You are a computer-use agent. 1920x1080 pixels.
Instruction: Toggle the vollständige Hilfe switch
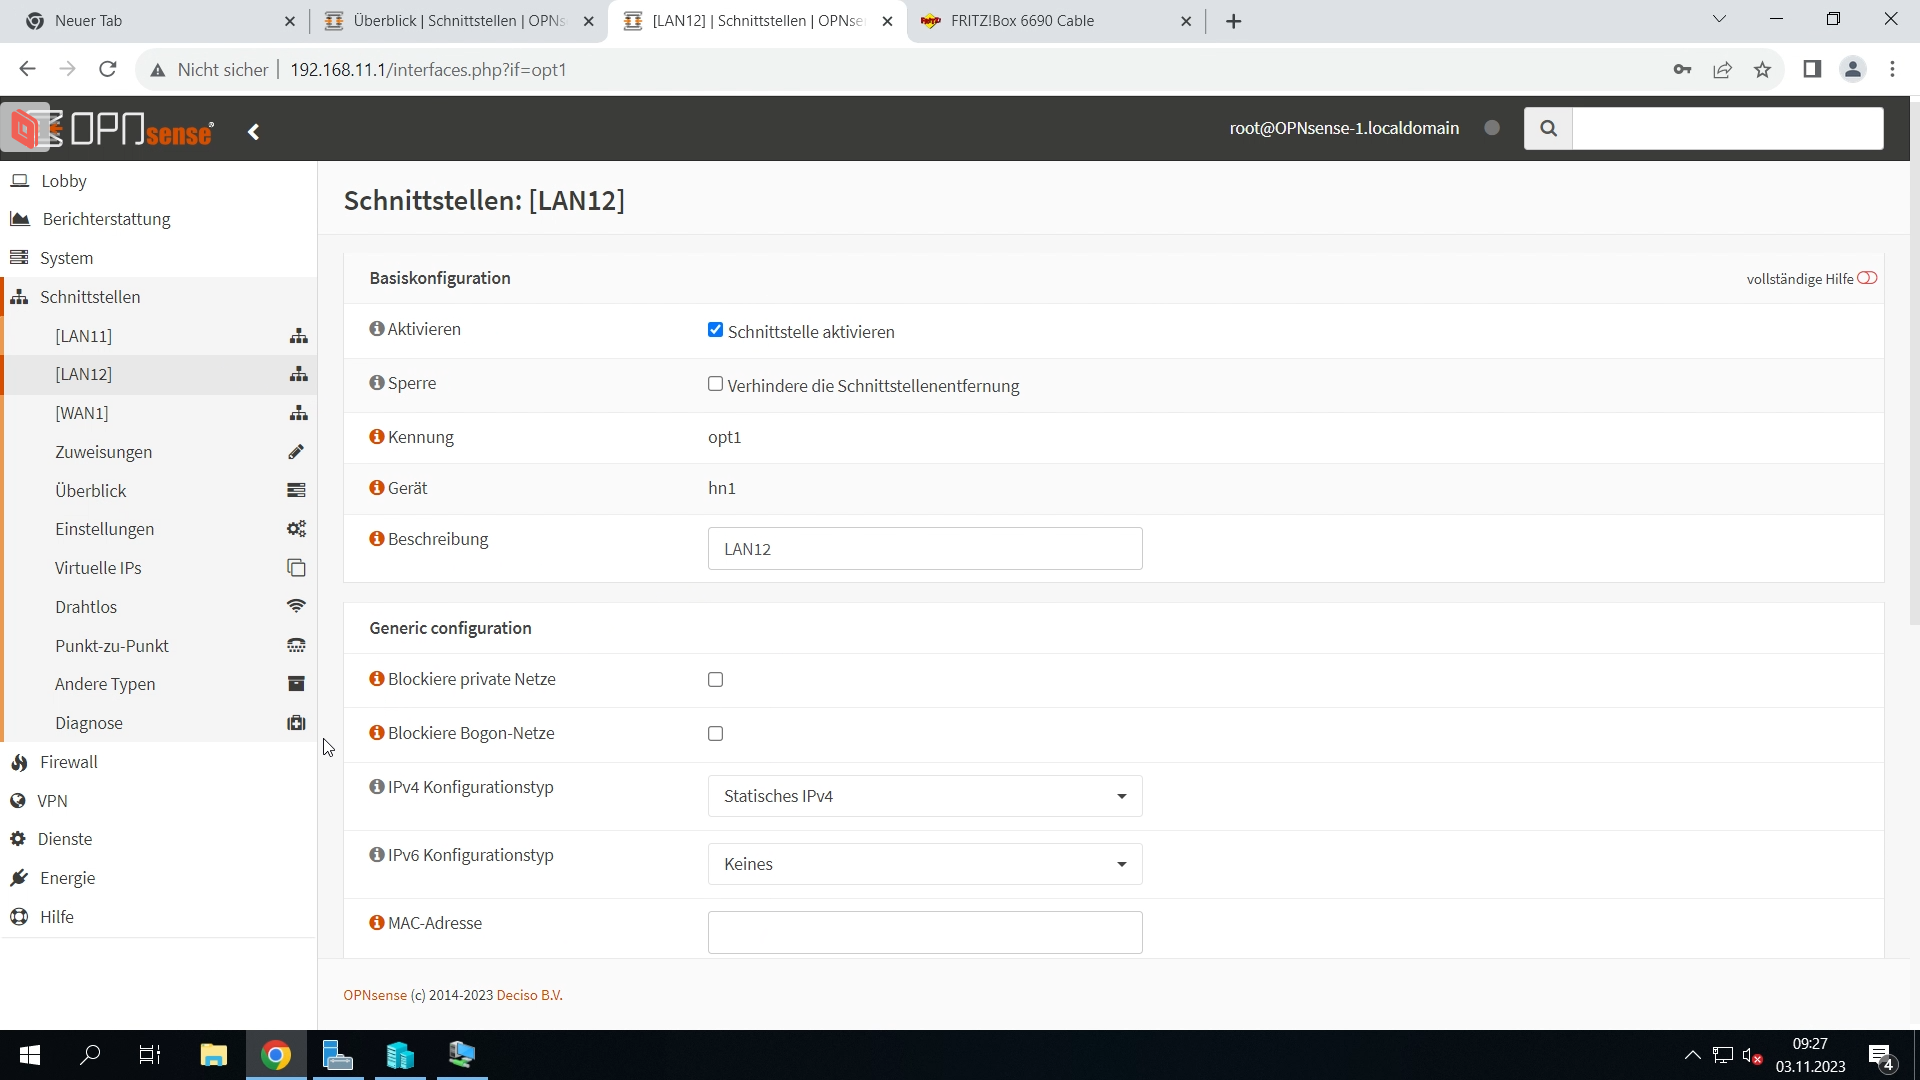point(1867,278)
